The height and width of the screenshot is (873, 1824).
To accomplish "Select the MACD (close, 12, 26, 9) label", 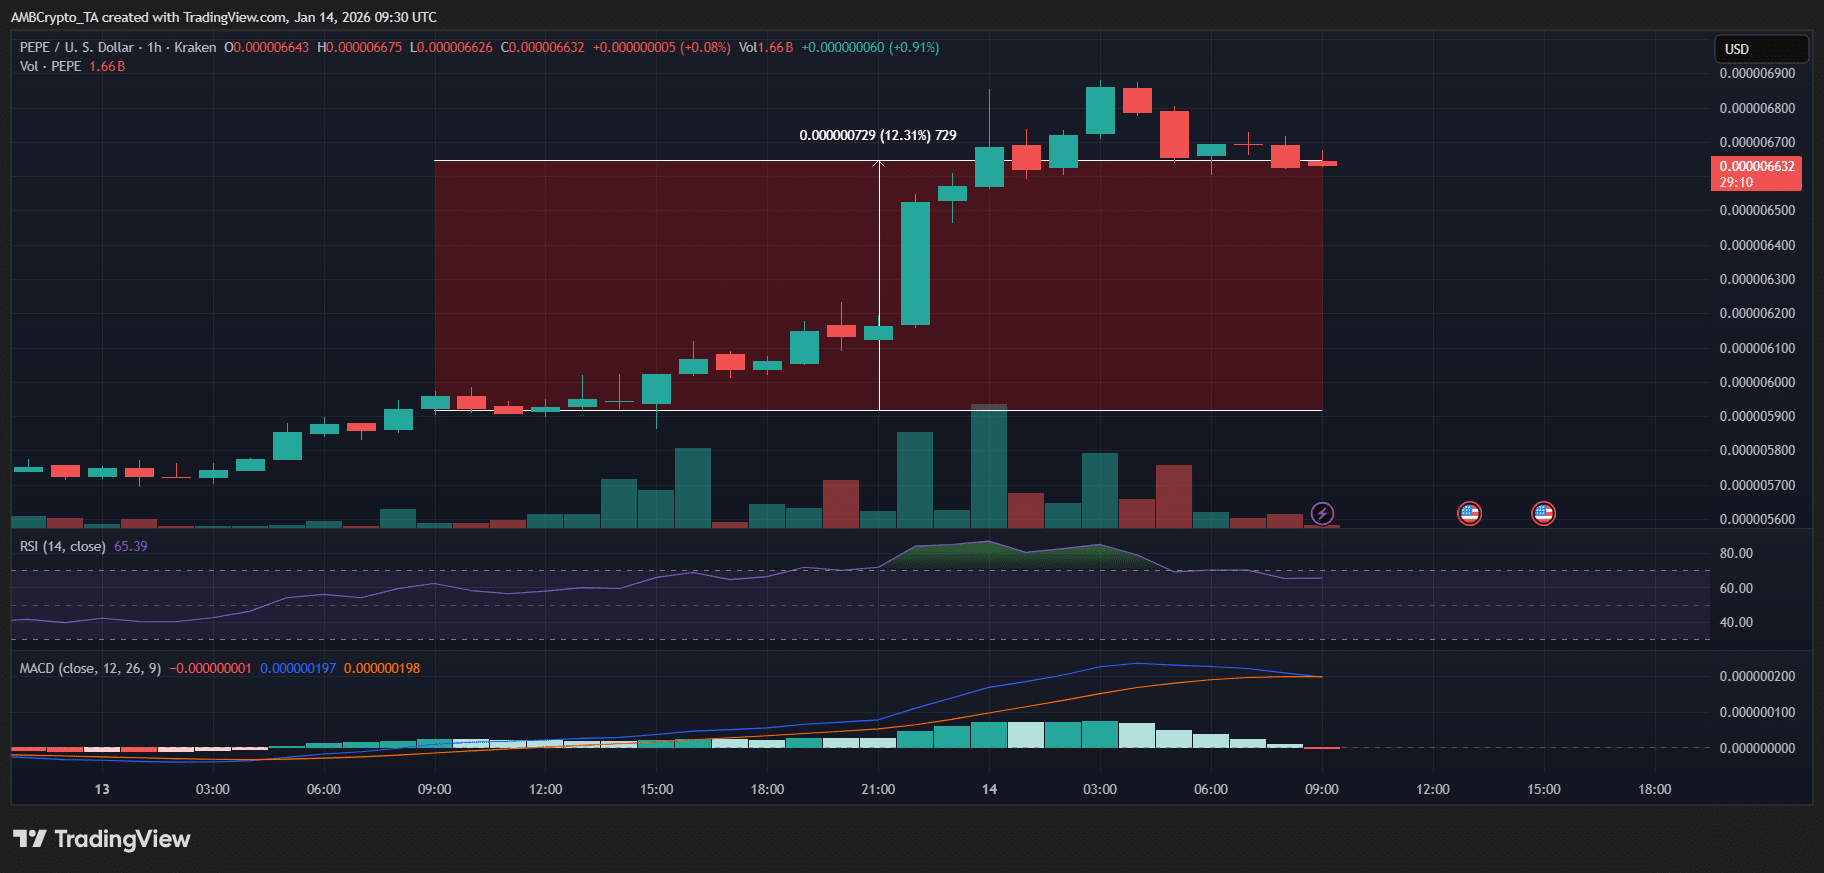I will (90, 668).
